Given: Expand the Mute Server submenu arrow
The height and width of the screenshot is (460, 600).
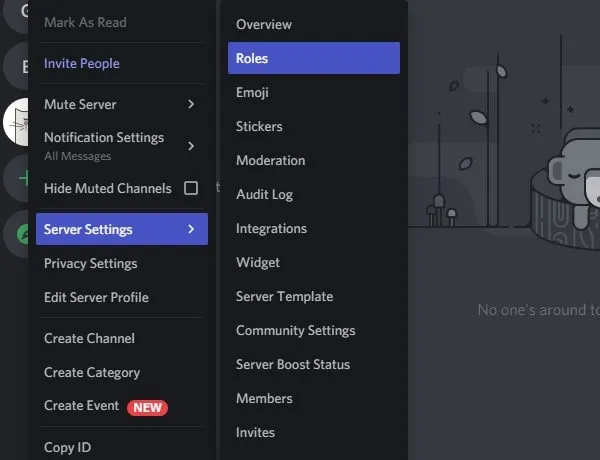Looking at the screenshot, I should point(191,104).
